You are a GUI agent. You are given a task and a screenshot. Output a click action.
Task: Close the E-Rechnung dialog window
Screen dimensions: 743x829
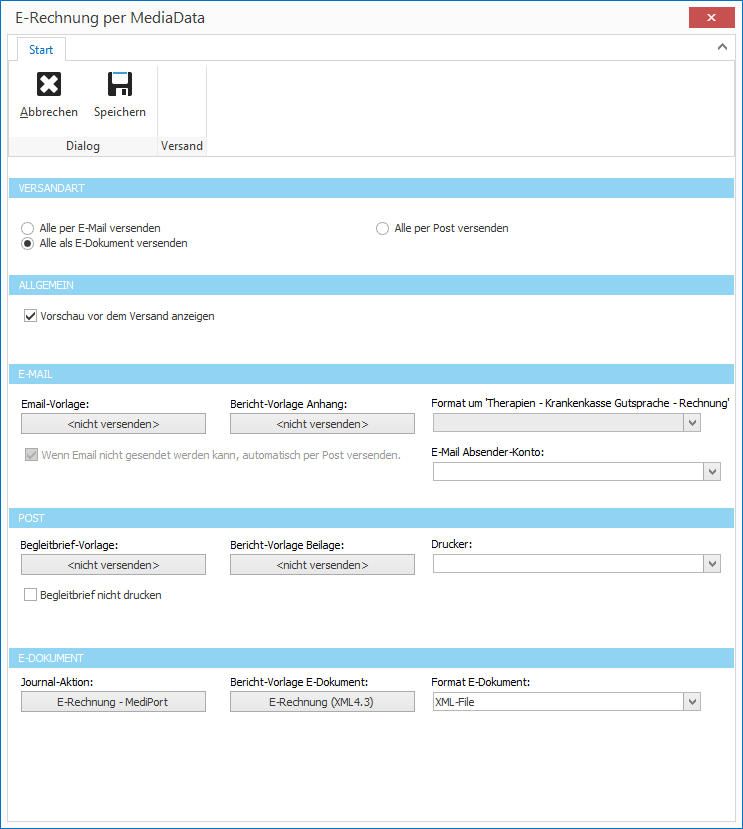(x=711, y=18)
